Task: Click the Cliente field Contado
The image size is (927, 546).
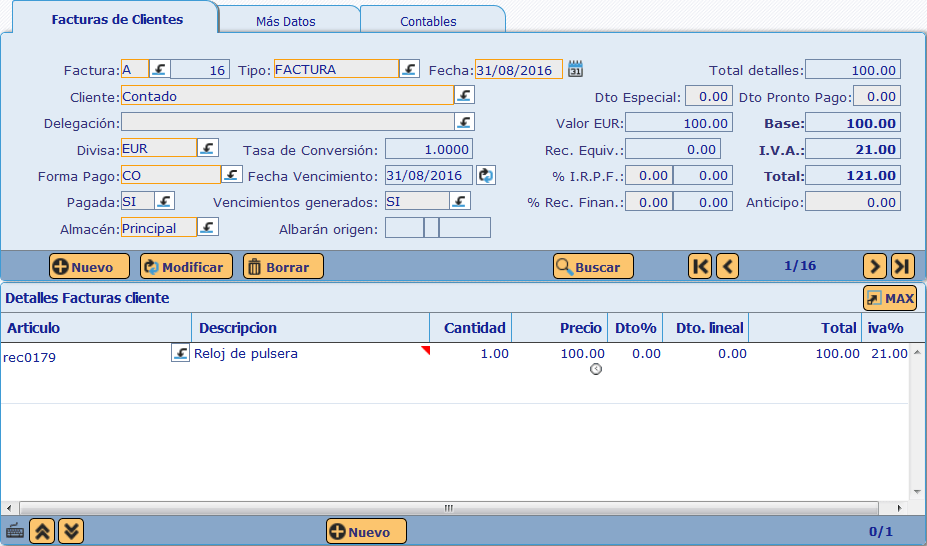Action: click(x=287, y=96)
